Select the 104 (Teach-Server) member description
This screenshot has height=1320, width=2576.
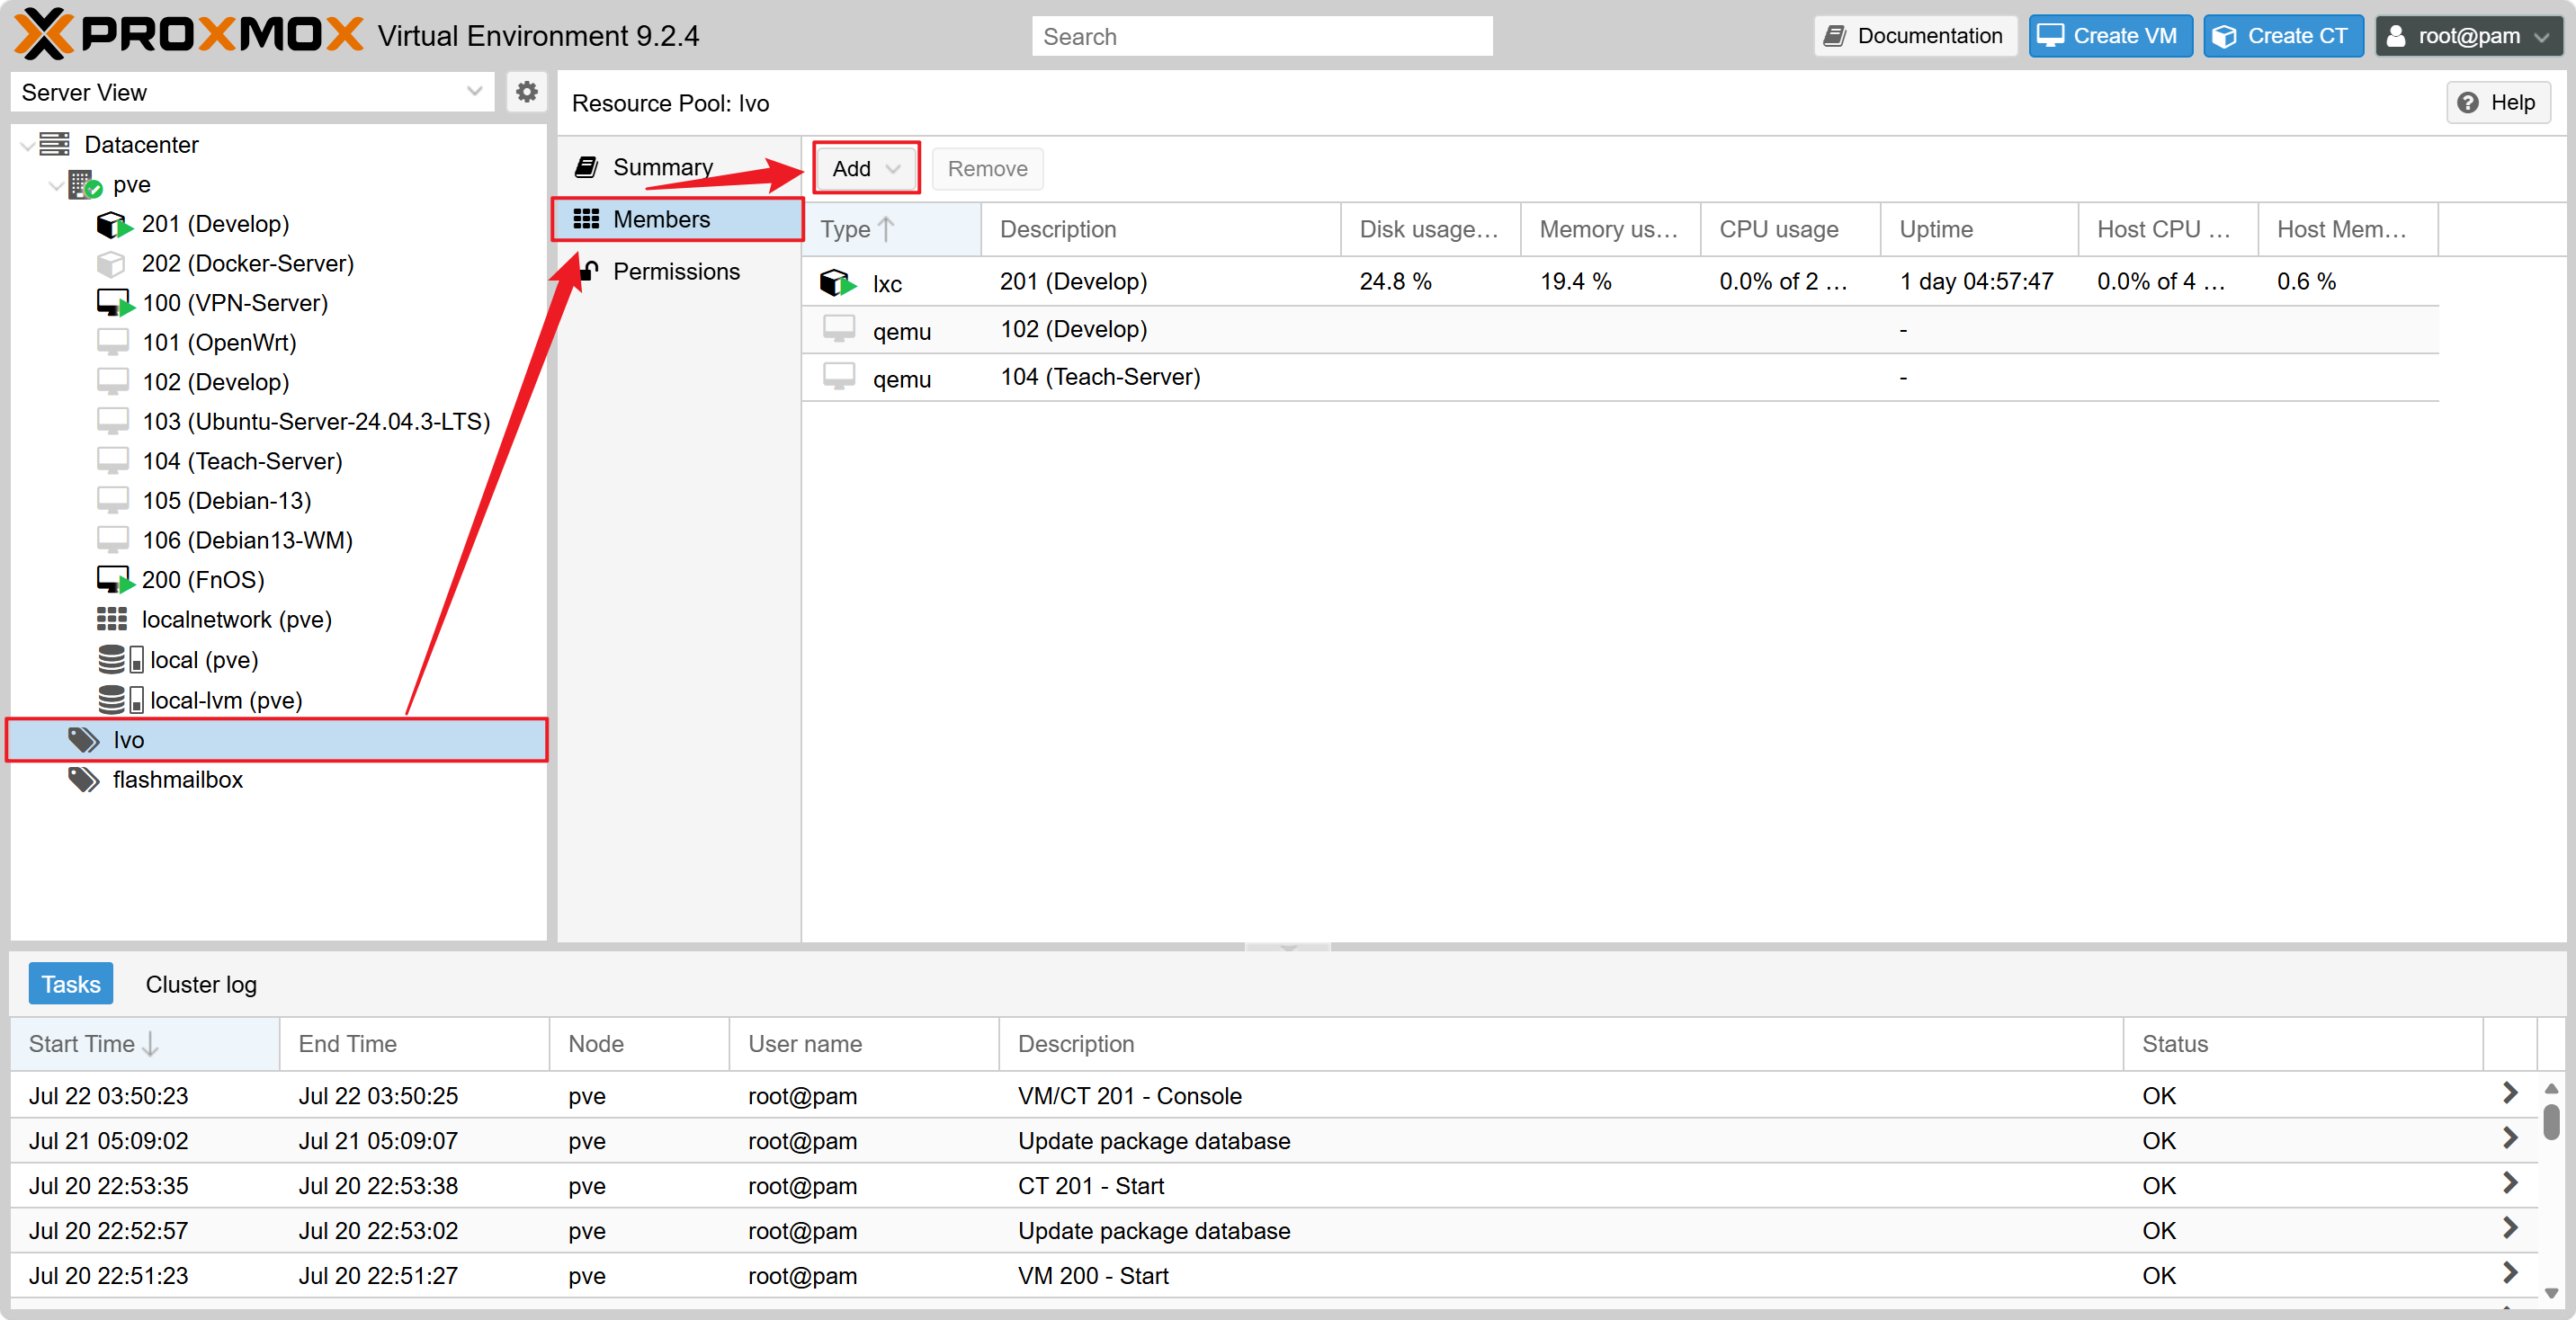[1100, 377]
